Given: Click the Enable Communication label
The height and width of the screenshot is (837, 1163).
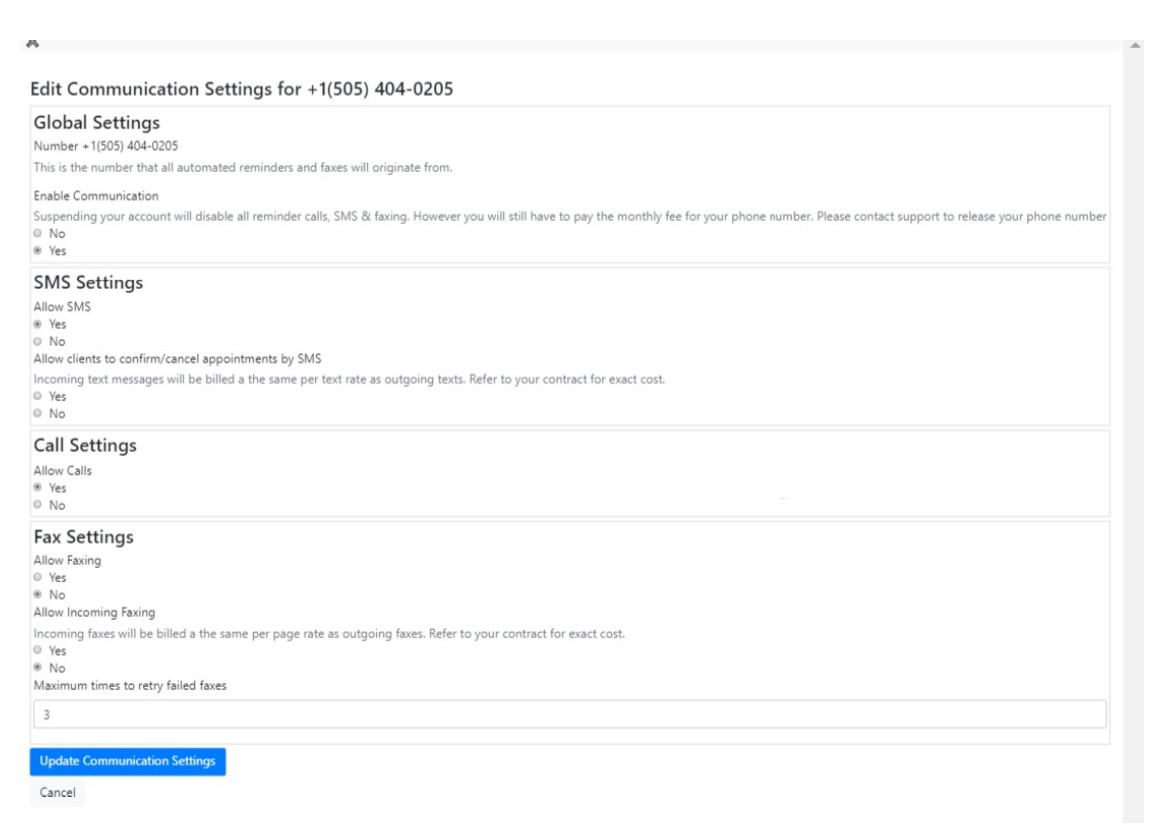Looking at the screenshot, I should point(96,196).
